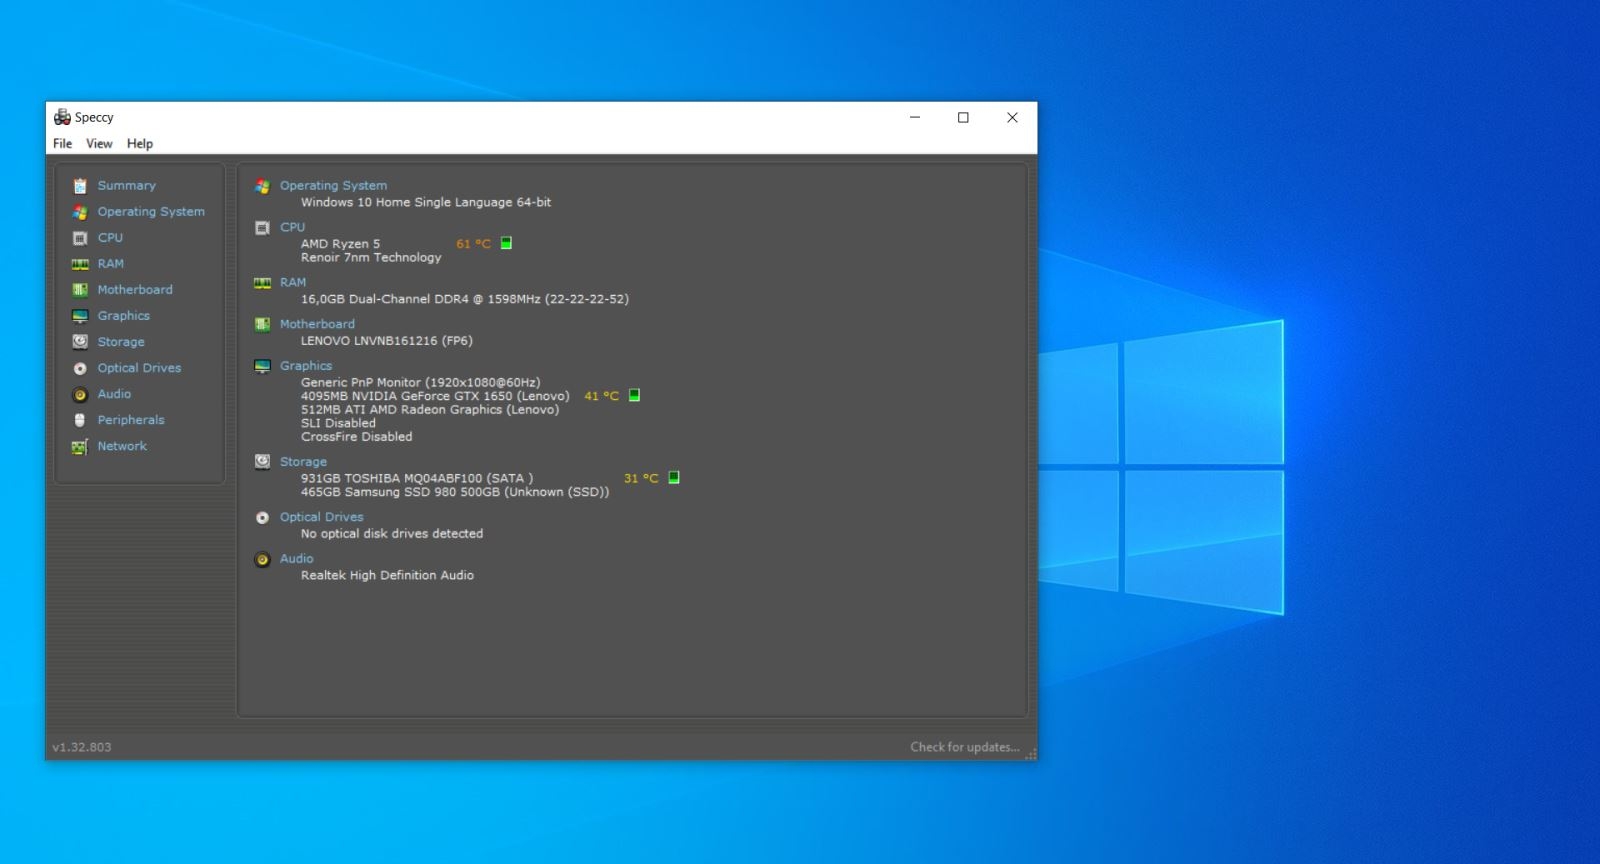This screenshot has height=864, width=1600.
Task: Click Check for updates link
Action: (x=965, y=747)
